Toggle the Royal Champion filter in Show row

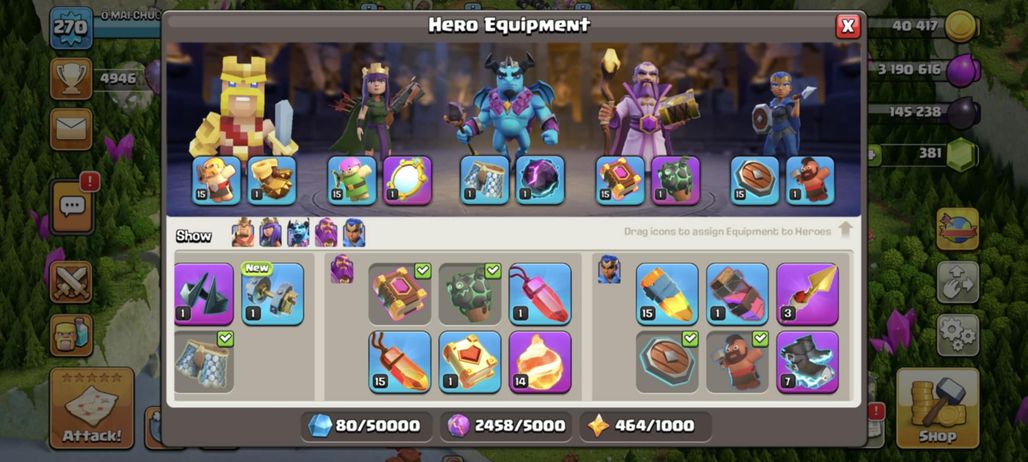[x=354, y=233]
